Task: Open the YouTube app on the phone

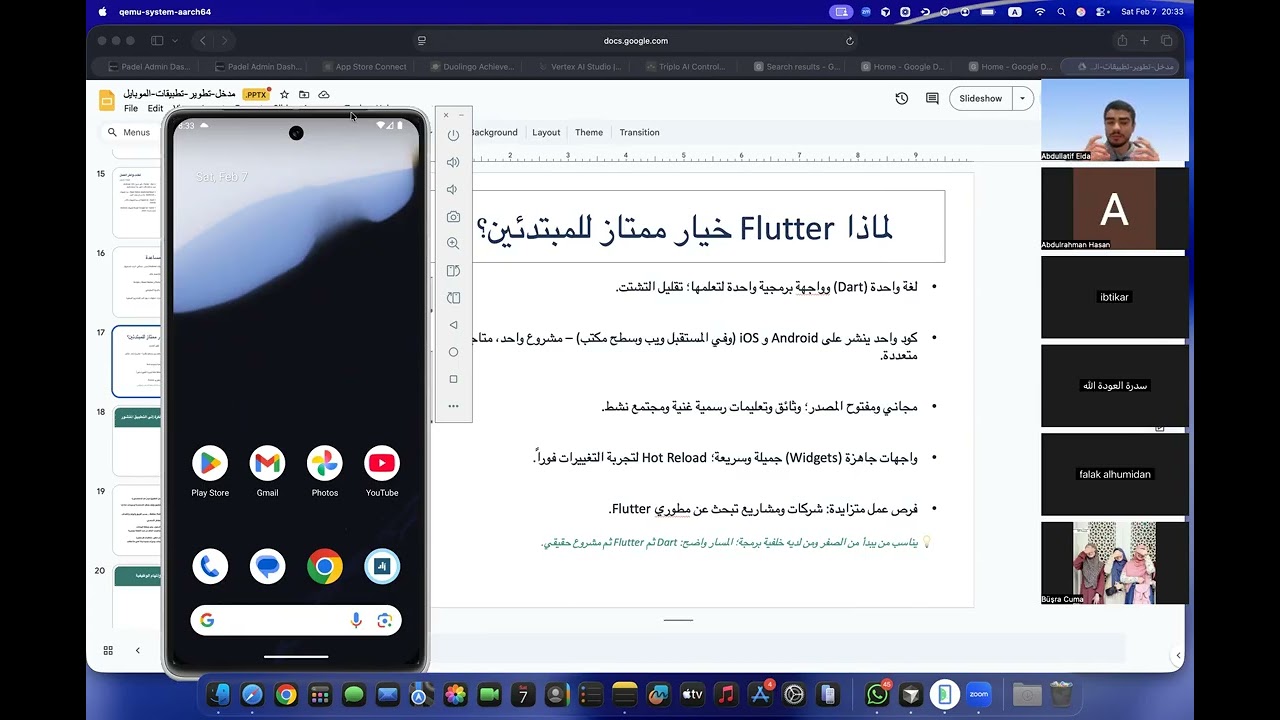Action: tap(382, 463)
